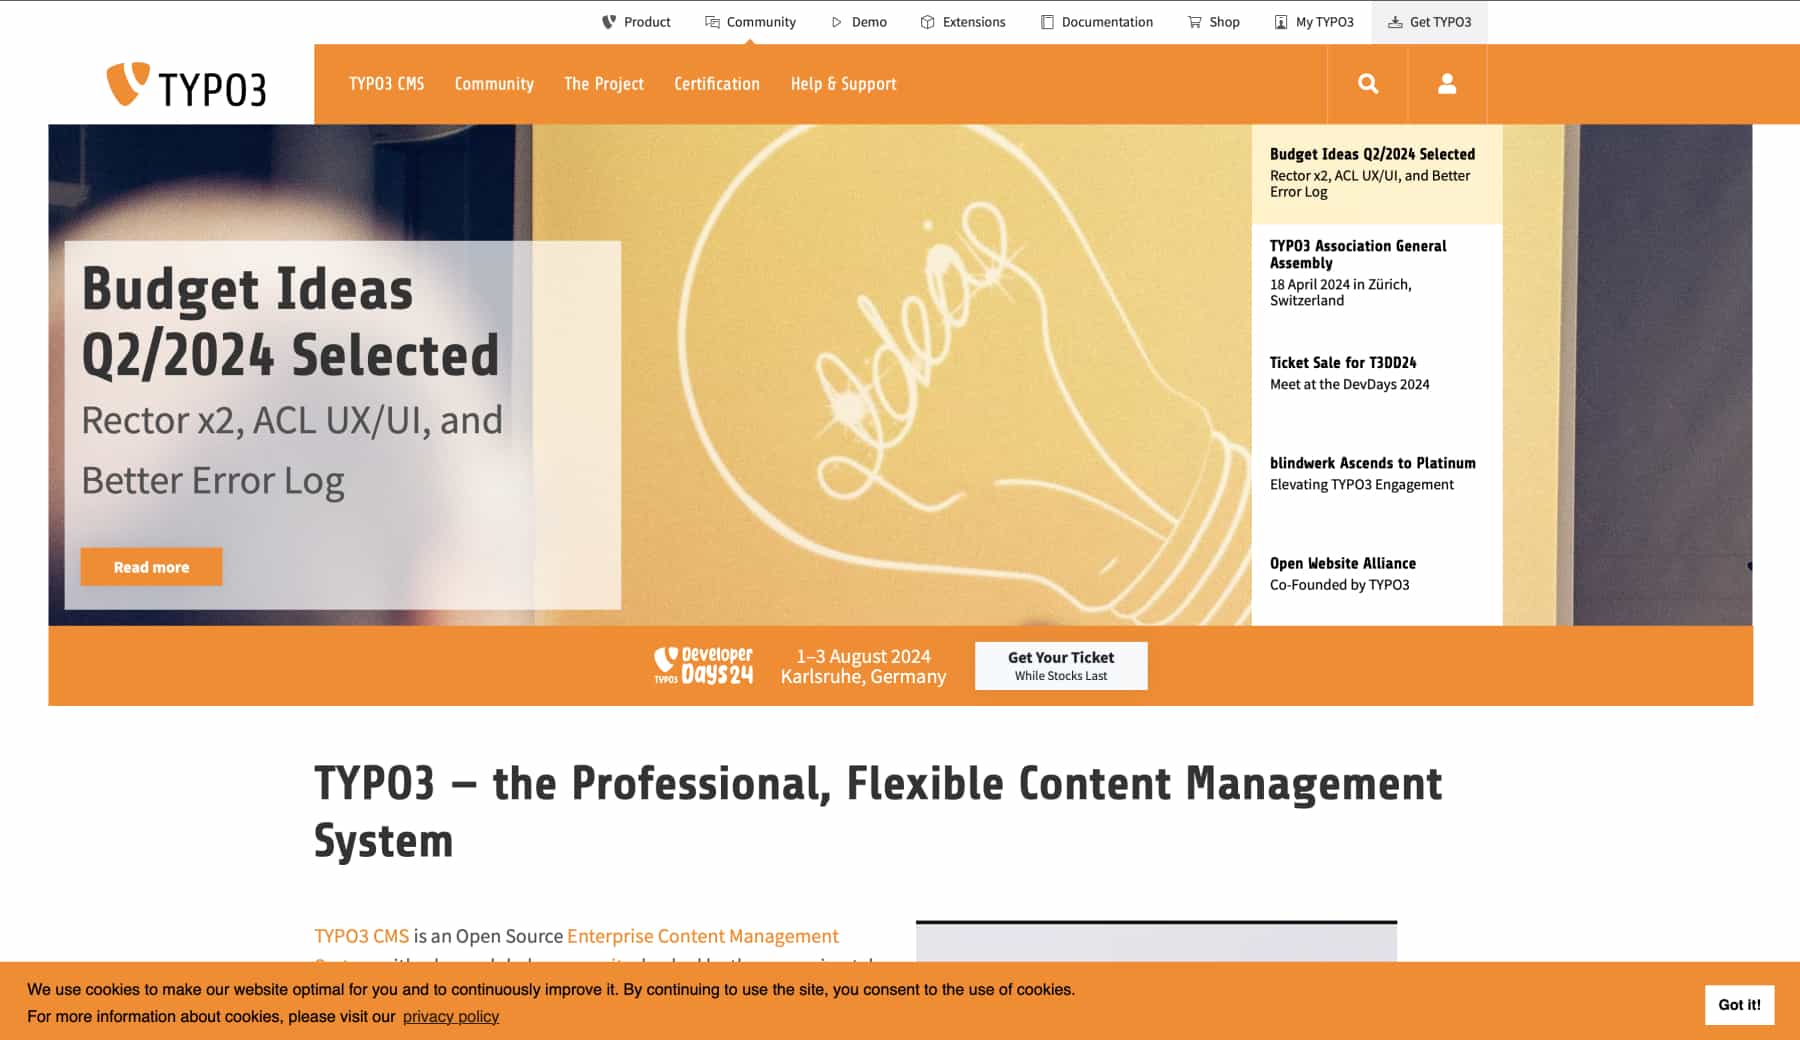Open Documentation in the top bar
1800x1040 pixels.
tap(1097, 22)
